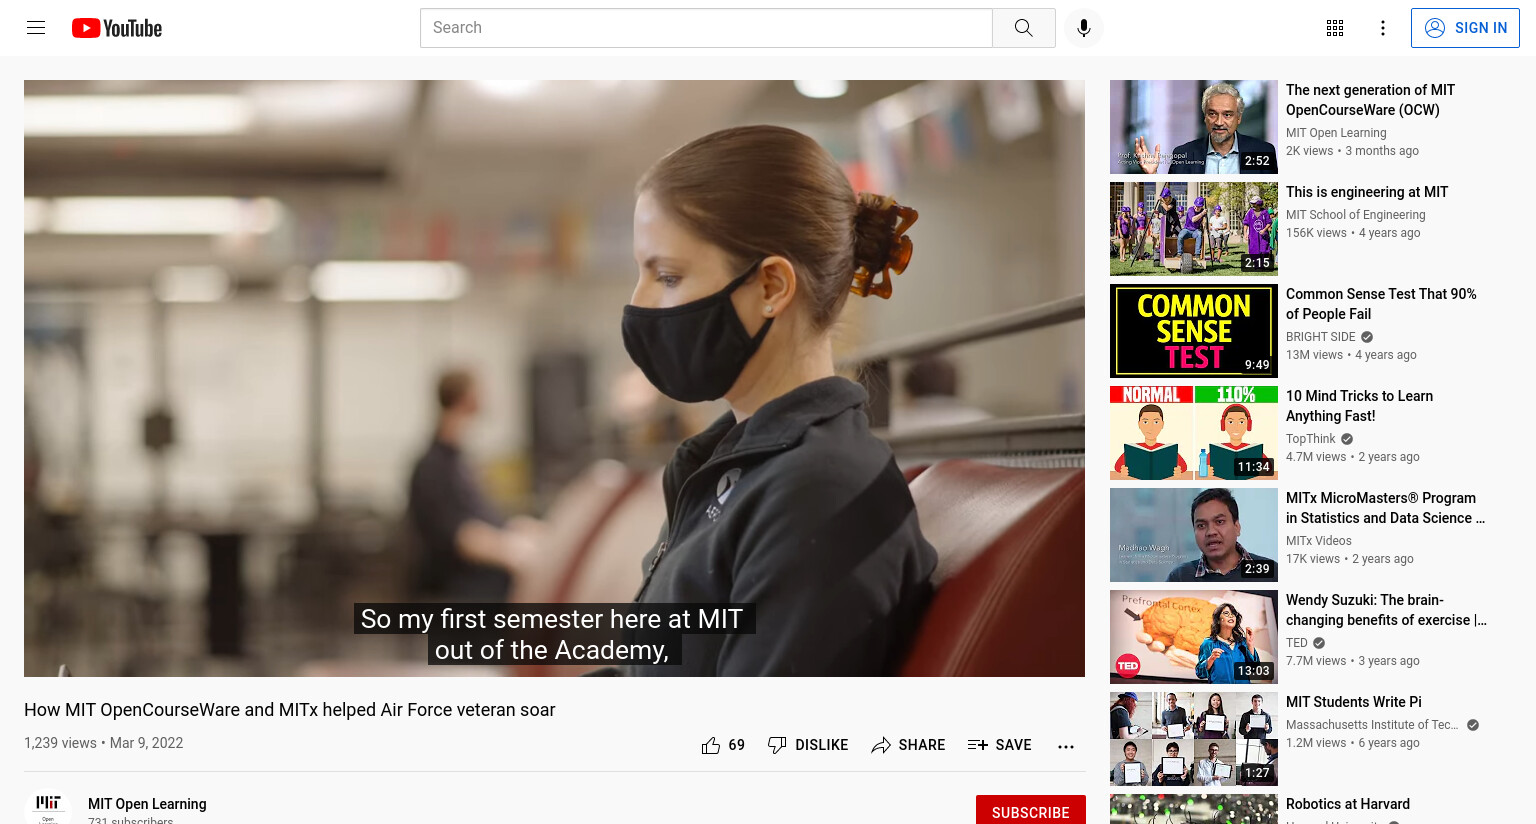Click '1,239 views • Mar 9, 2022' text

tap(104, 743)
